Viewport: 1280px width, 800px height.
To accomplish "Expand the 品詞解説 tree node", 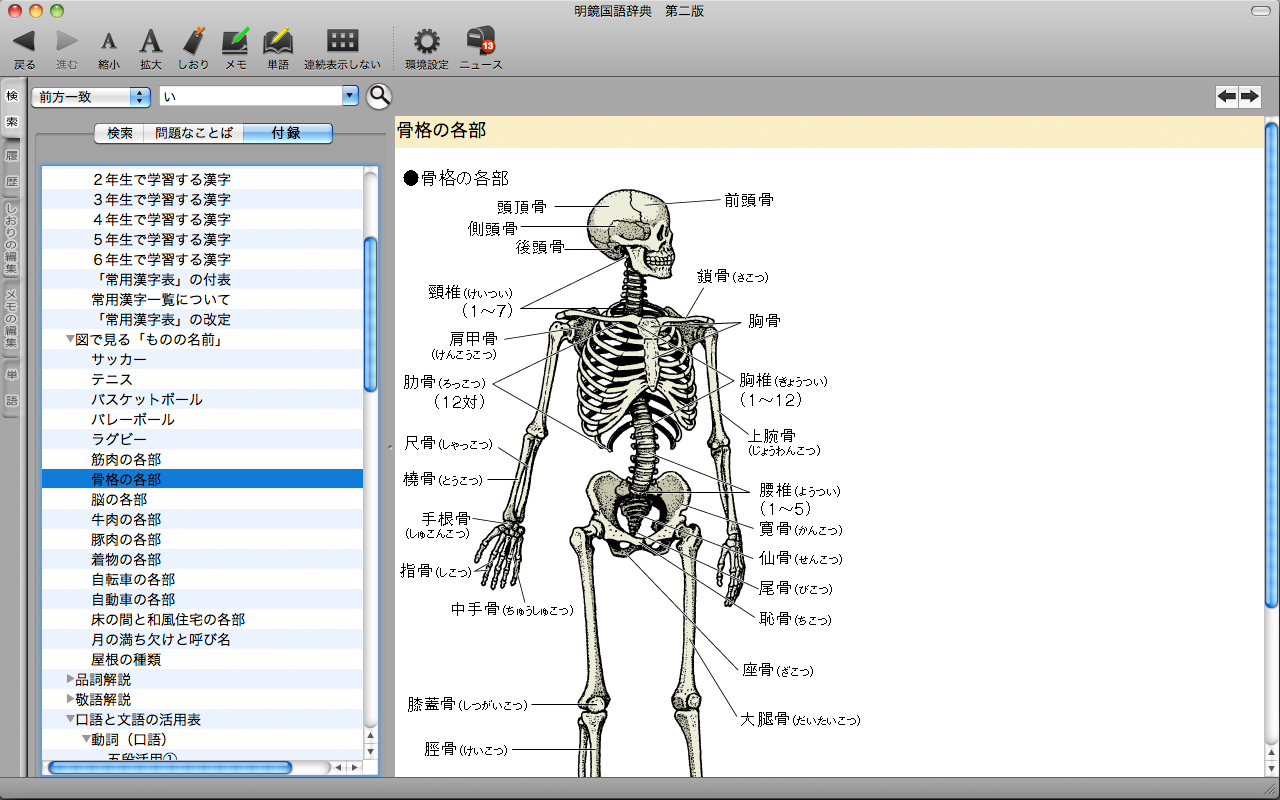I will tap(70, 680).
